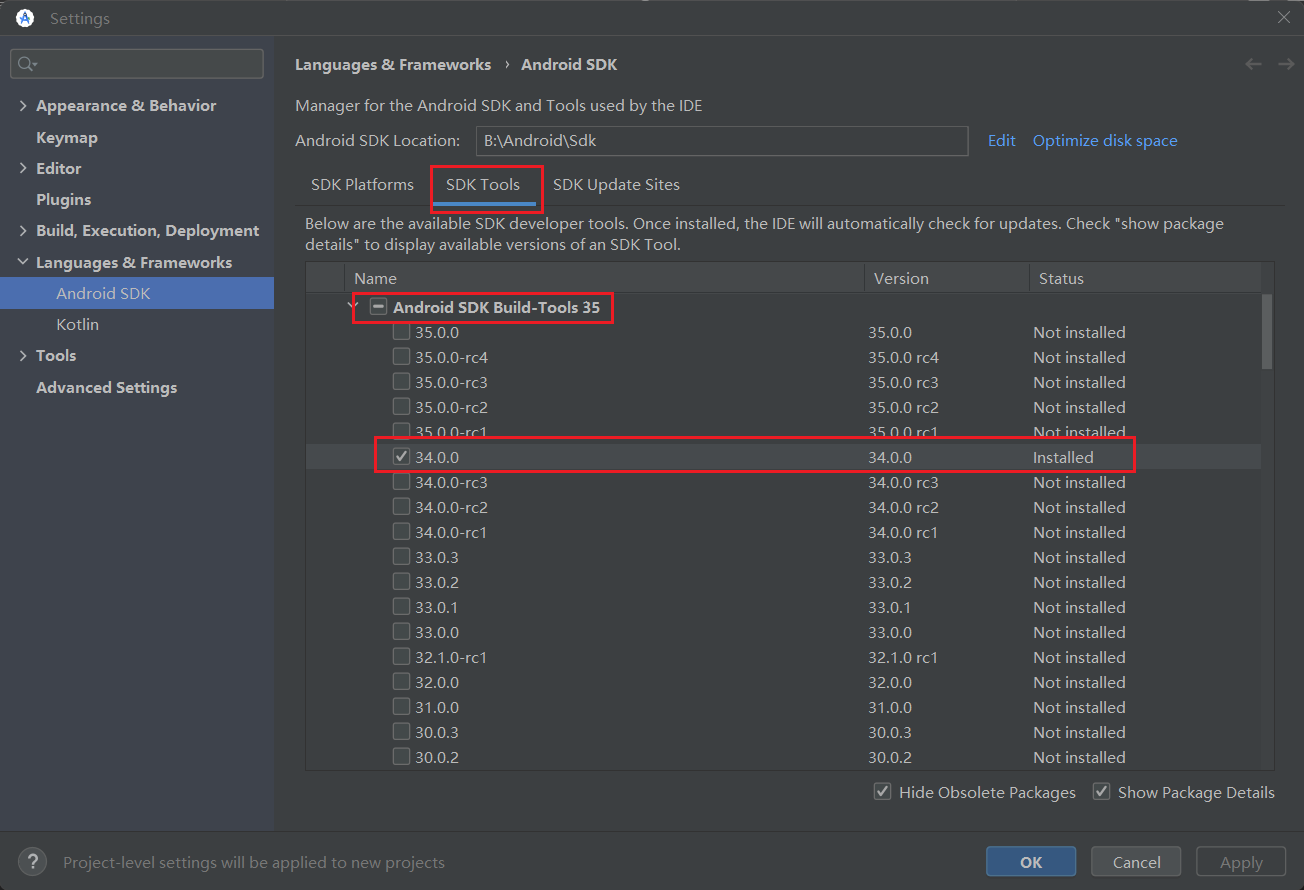Click version cell 35.0.0 rc2
Image resolution: width=1304 pixels, height=890 pixels.
[903, 407]
